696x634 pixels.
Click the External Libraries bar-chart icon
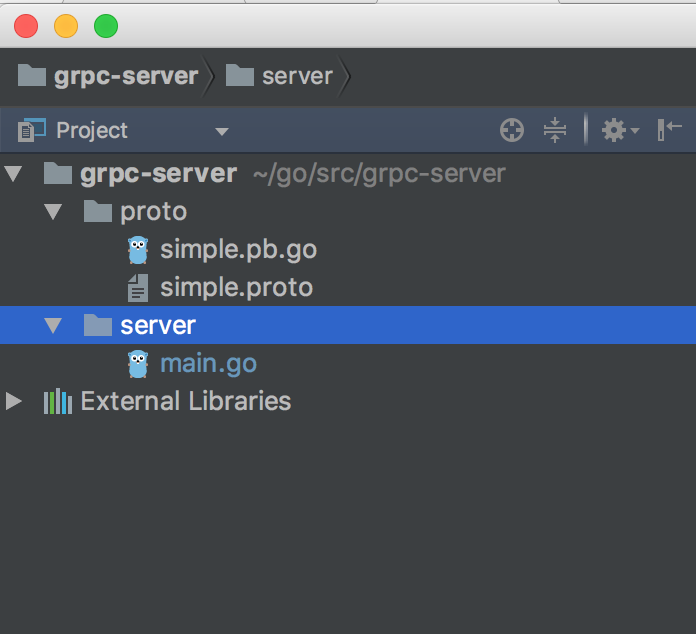tap(58, 402)
